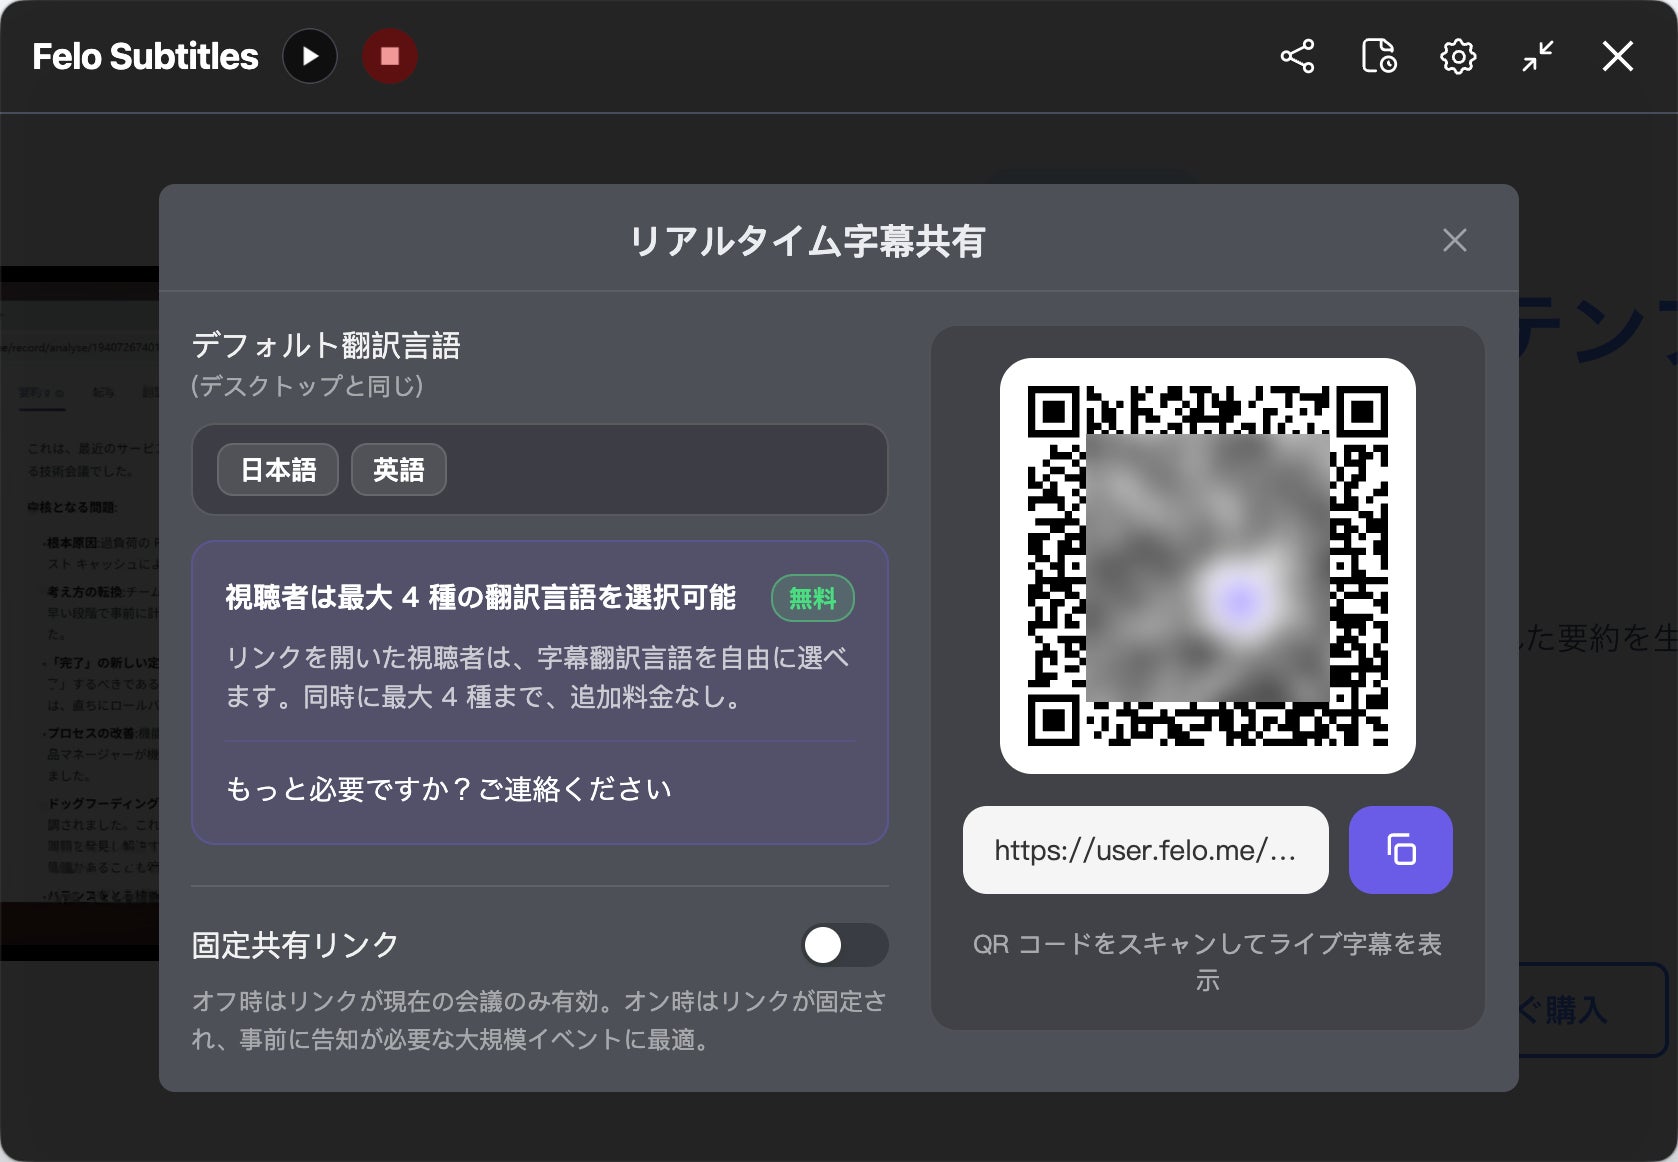This screenshot has height=1162, width=1678.
Task: Toggle the 固定共有リンク switch
Action: click(845, 945)
